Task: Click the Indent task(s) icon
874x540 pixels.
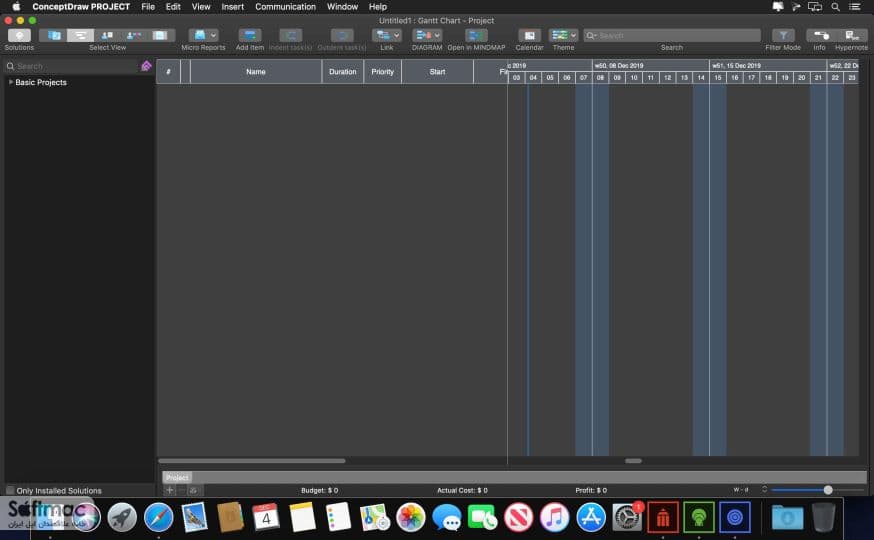Action: 290,35
